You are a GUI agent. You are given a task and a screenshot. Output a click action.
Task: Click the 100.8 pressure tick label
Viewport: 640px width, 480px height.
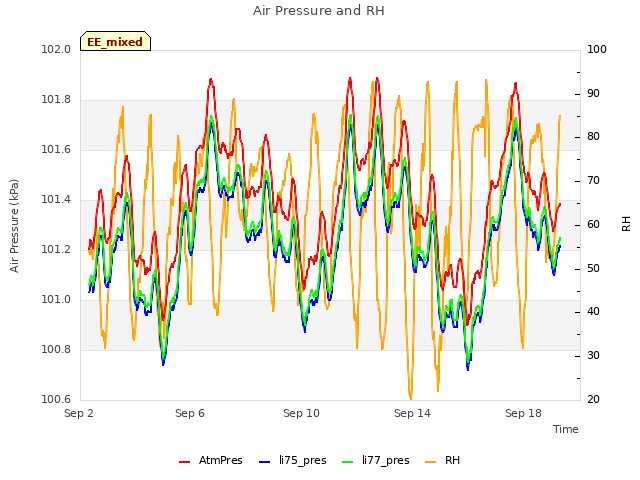tap(56, 349)
